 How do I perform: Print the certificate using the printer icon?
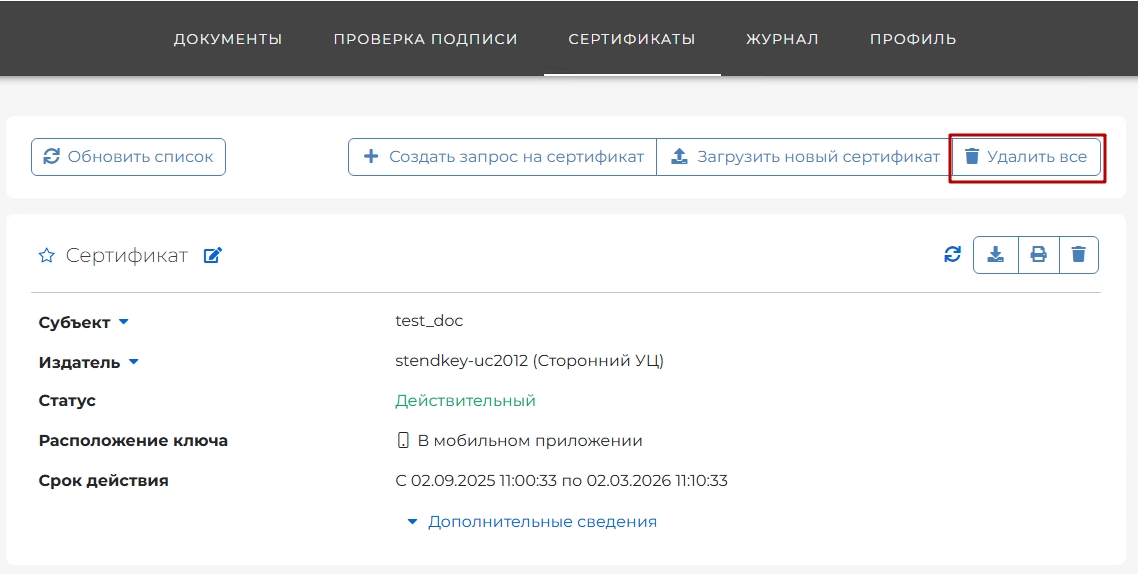pyautogui.click(x=1038, y=255)
